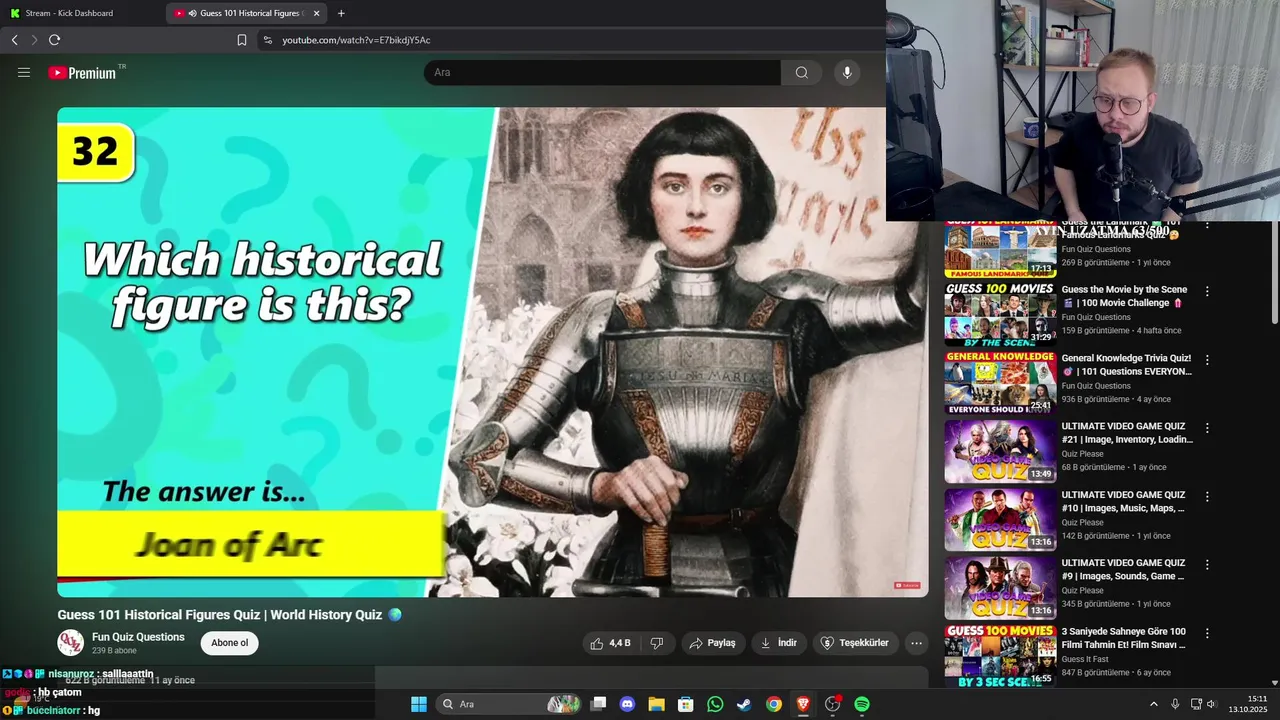1280x720 pixels.
Task: Go back with browser back arrow
Action: coord(14,40)
